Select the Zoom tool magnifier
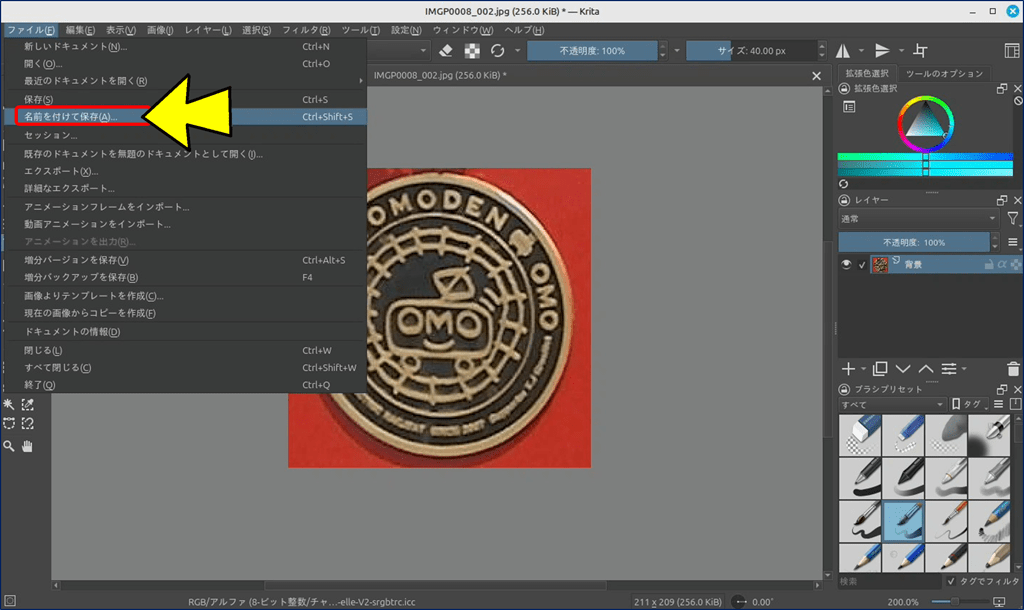 (9, 447)
